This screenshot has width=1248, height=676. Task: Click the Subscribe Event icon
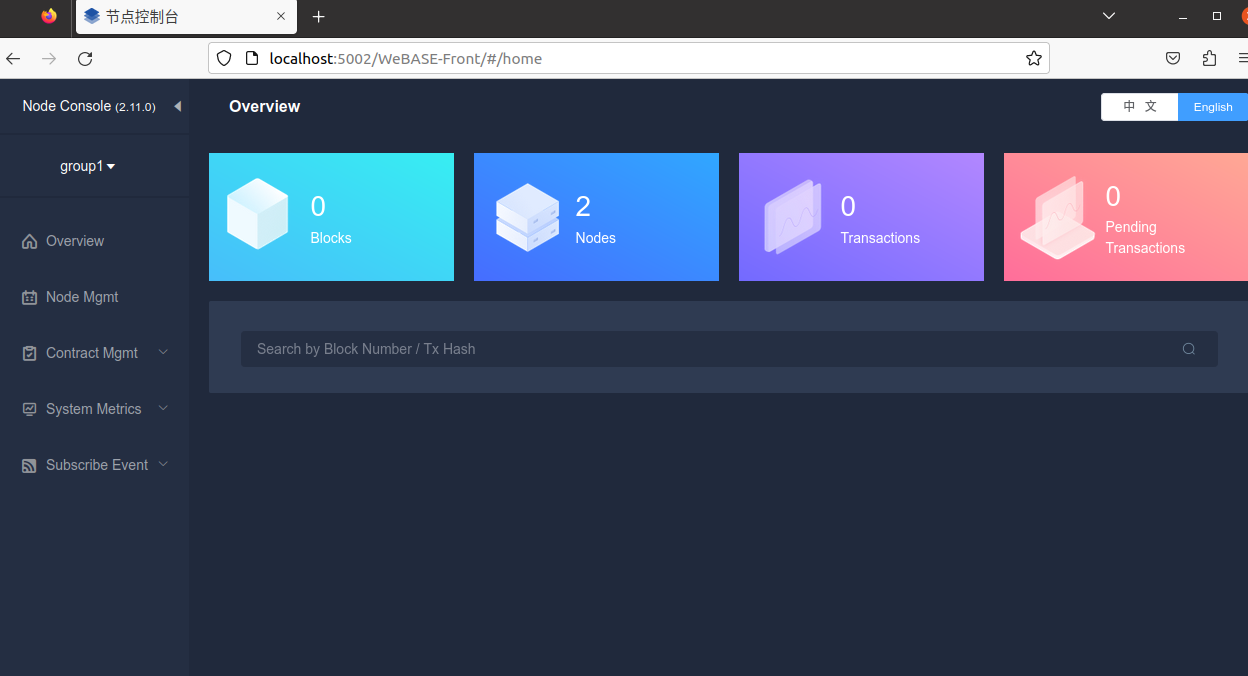28,464
